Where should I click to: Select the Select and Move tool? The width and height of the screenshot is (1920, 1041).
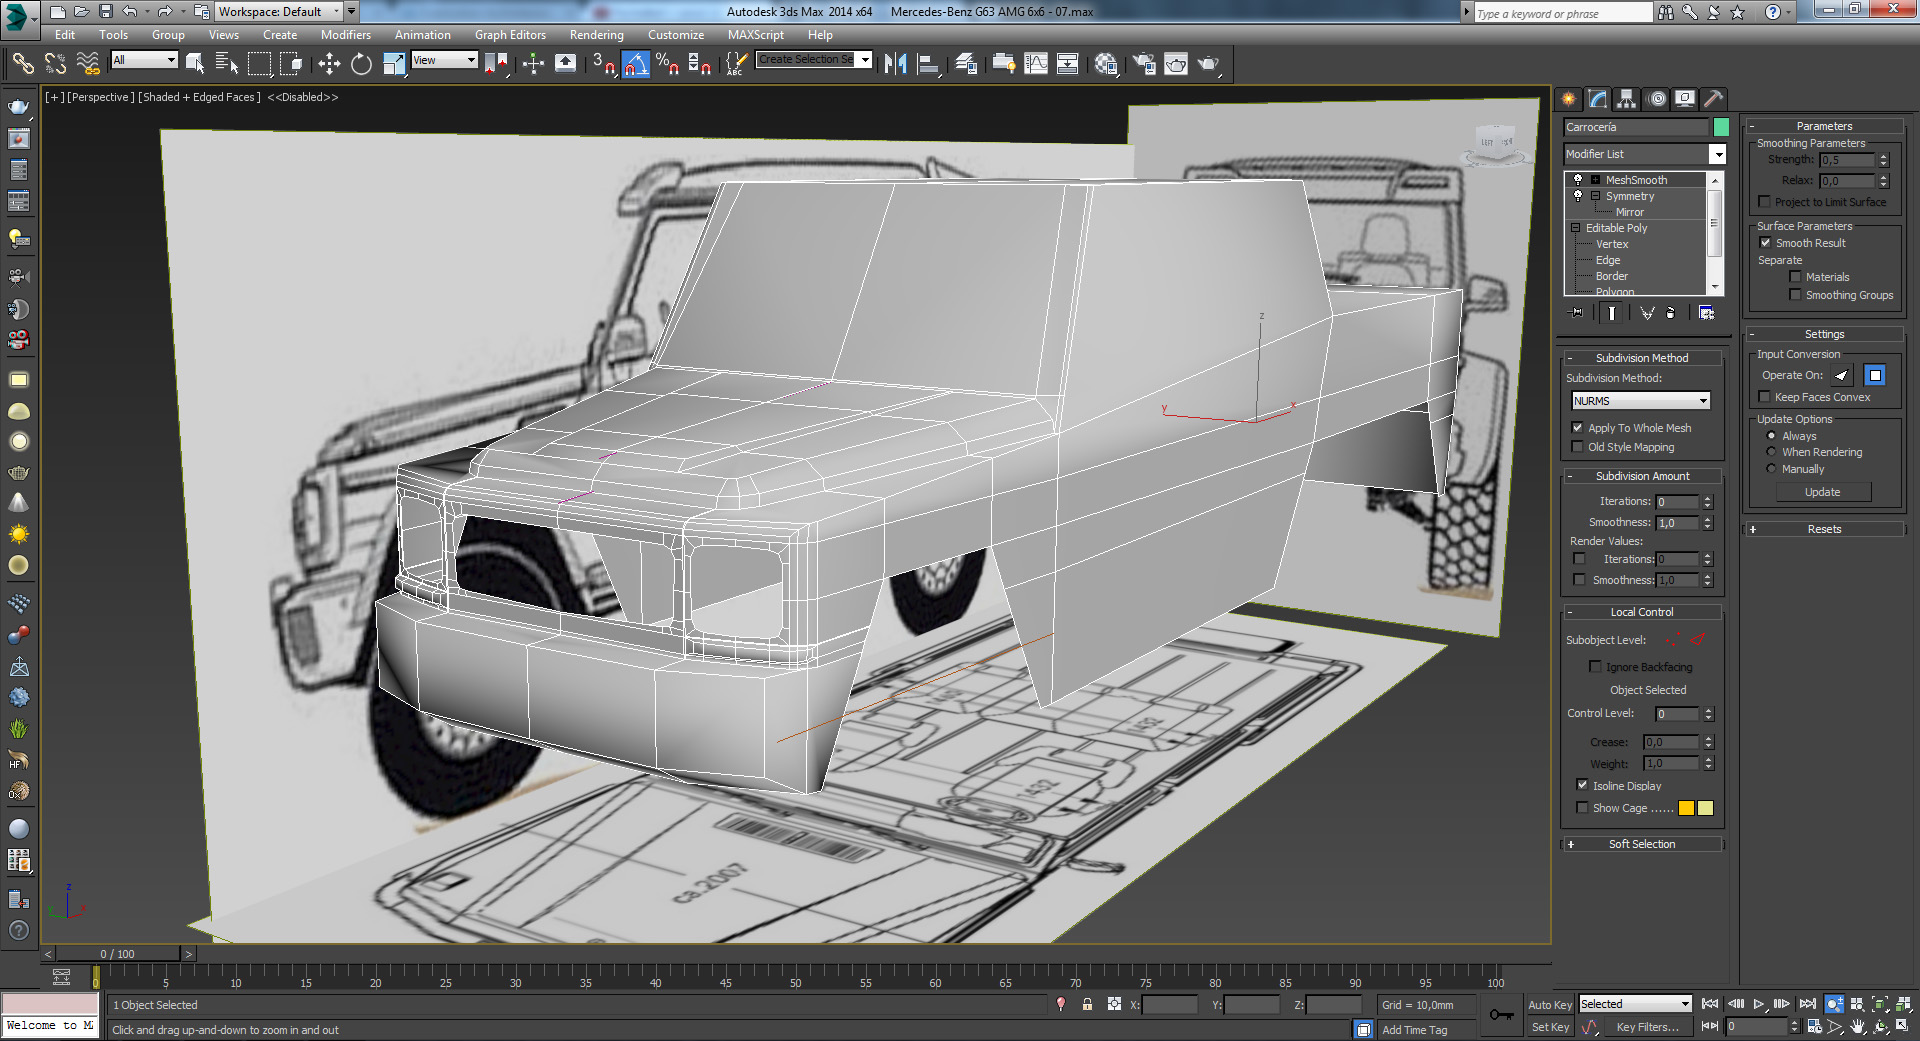pos(329,64)
